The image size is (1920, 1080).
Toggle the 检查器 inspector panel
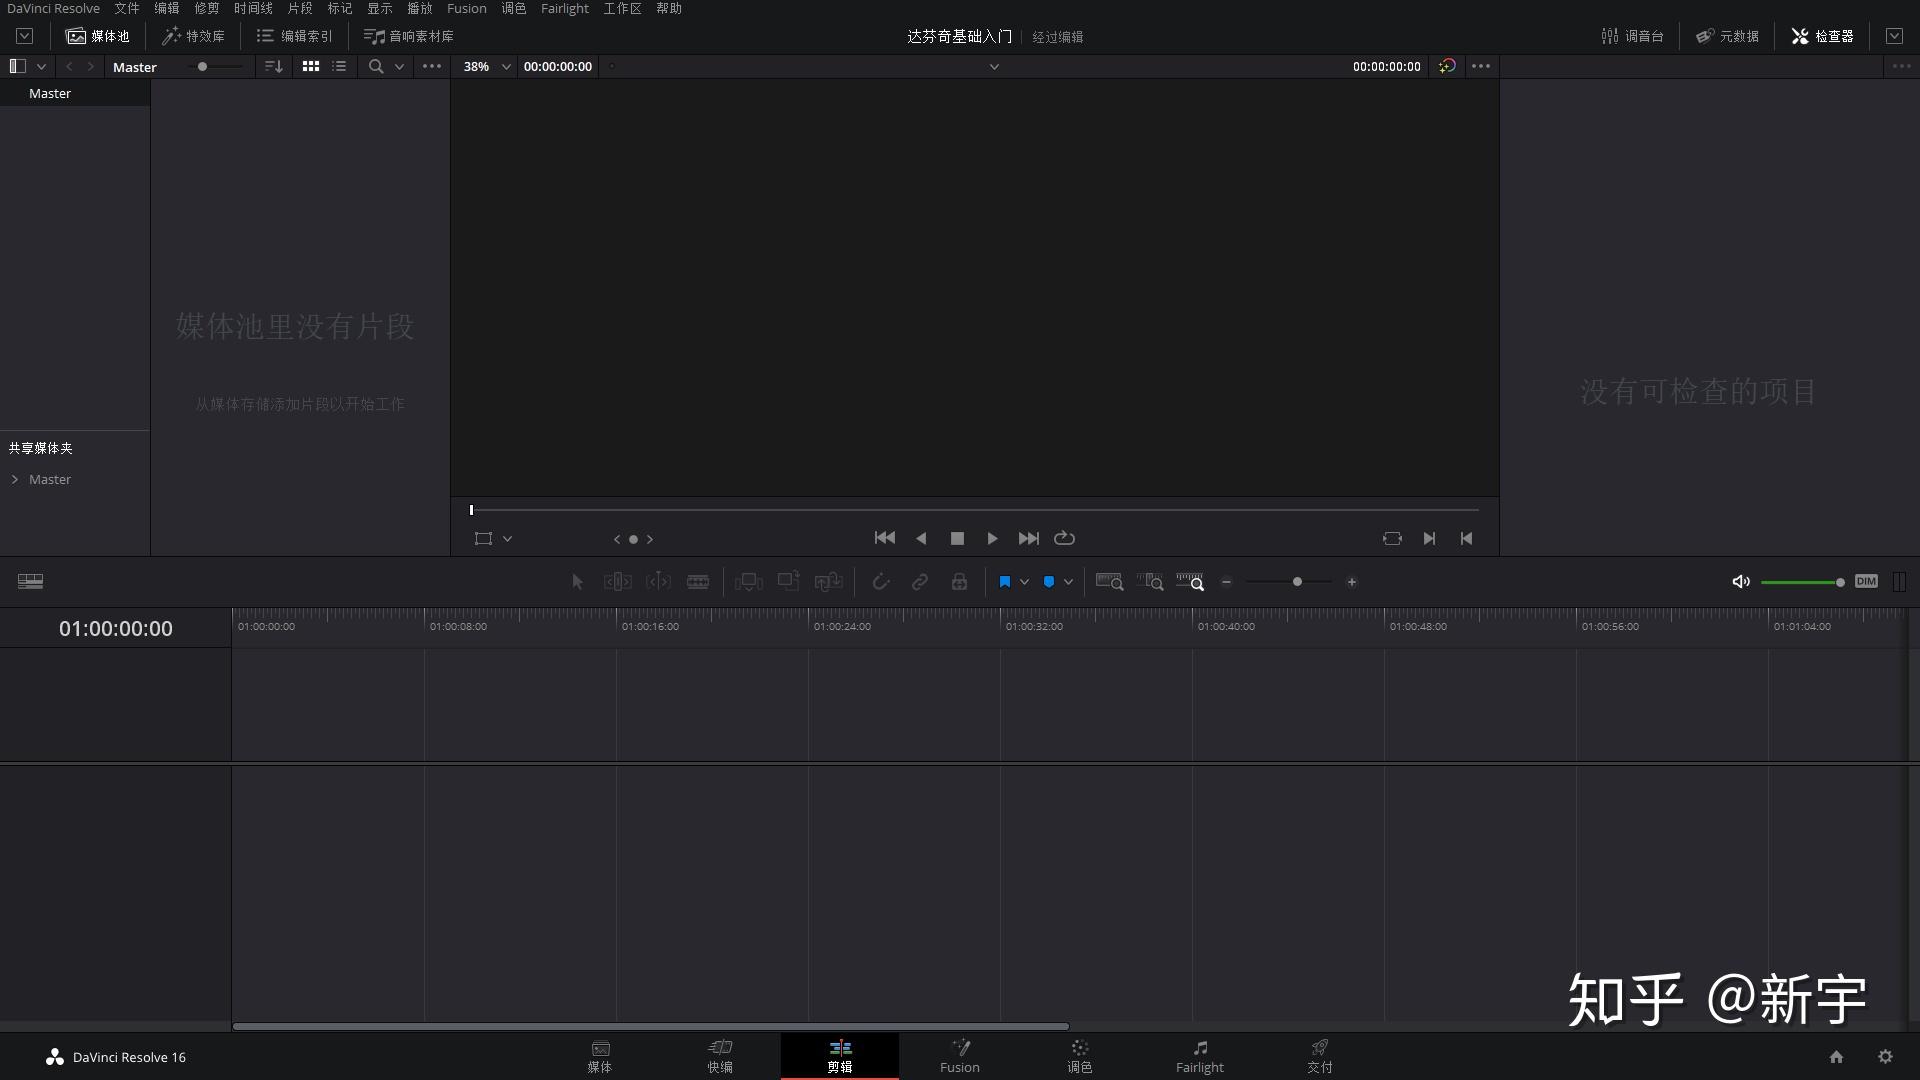pos(1822,36)
